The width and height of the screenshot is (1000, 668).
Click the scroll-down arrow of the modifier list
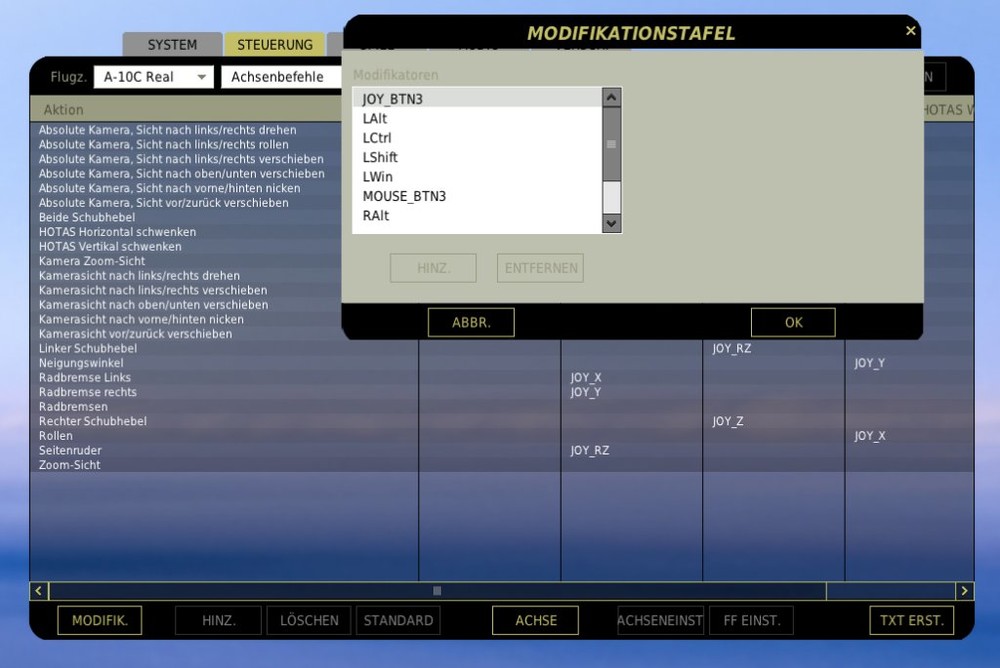tap(610, 224)
